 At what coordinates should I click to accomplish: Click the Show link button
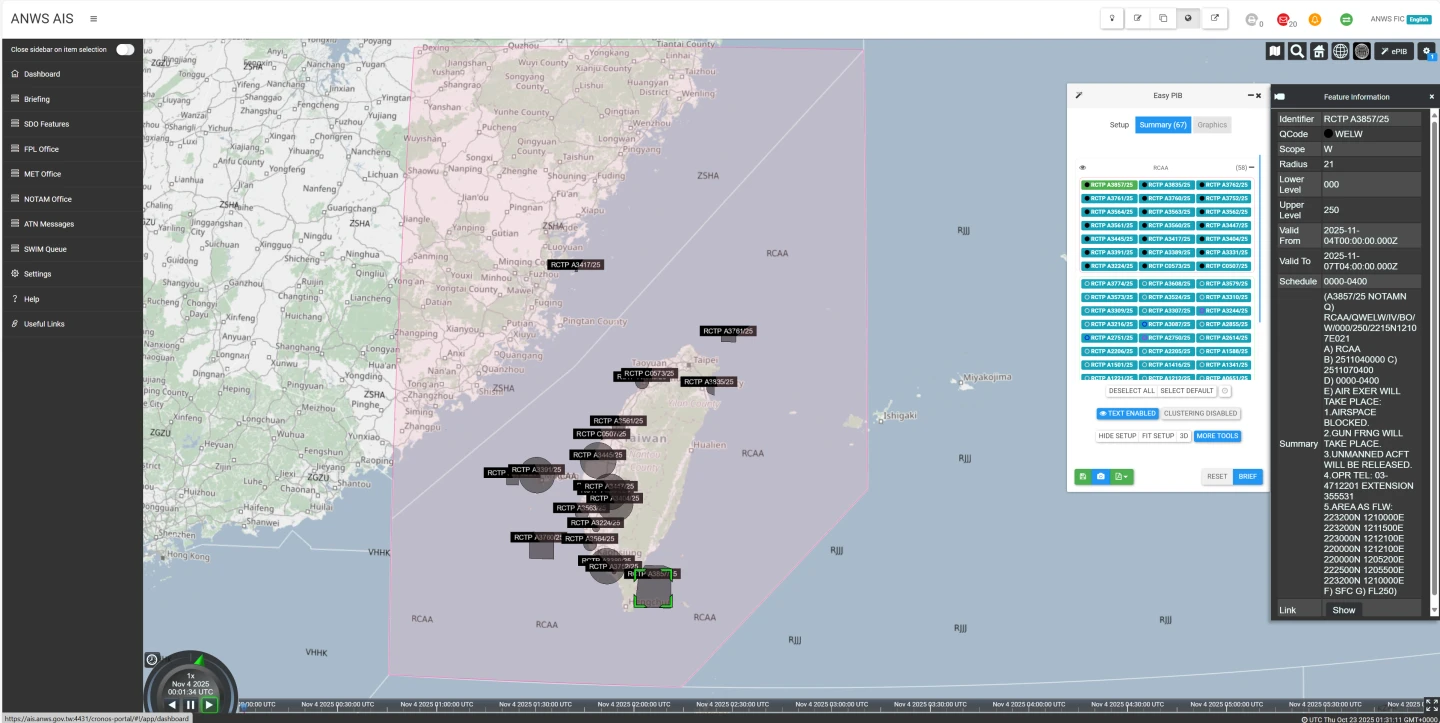[1344, 610]
